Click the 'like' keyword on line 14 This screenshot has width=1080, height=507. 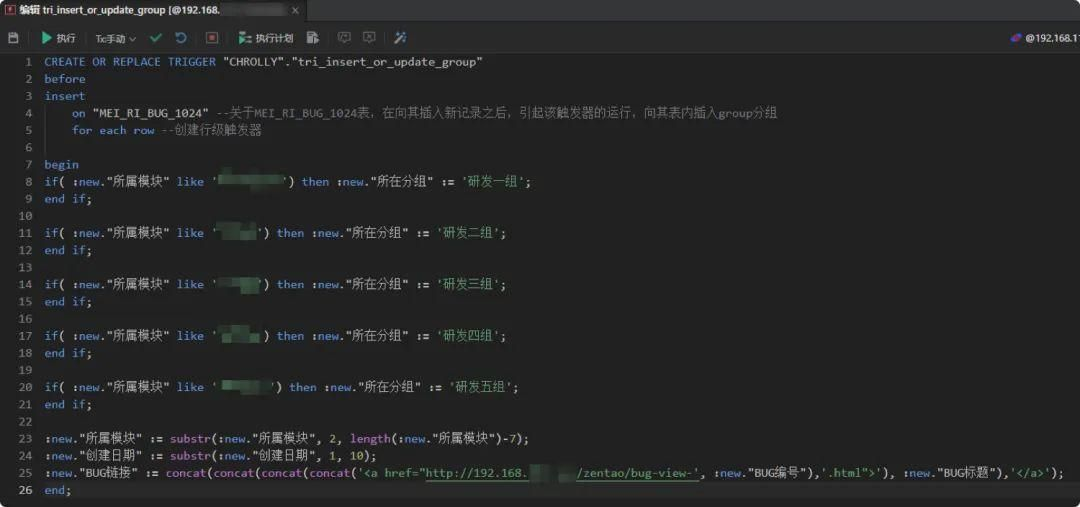tap(190, 284)
